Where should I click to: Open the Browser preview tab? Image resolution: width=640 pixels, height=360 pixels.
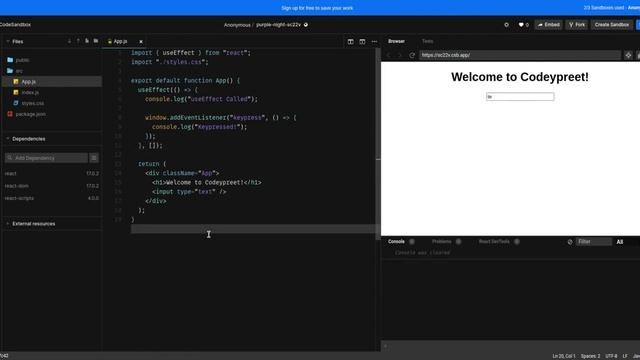396,41
